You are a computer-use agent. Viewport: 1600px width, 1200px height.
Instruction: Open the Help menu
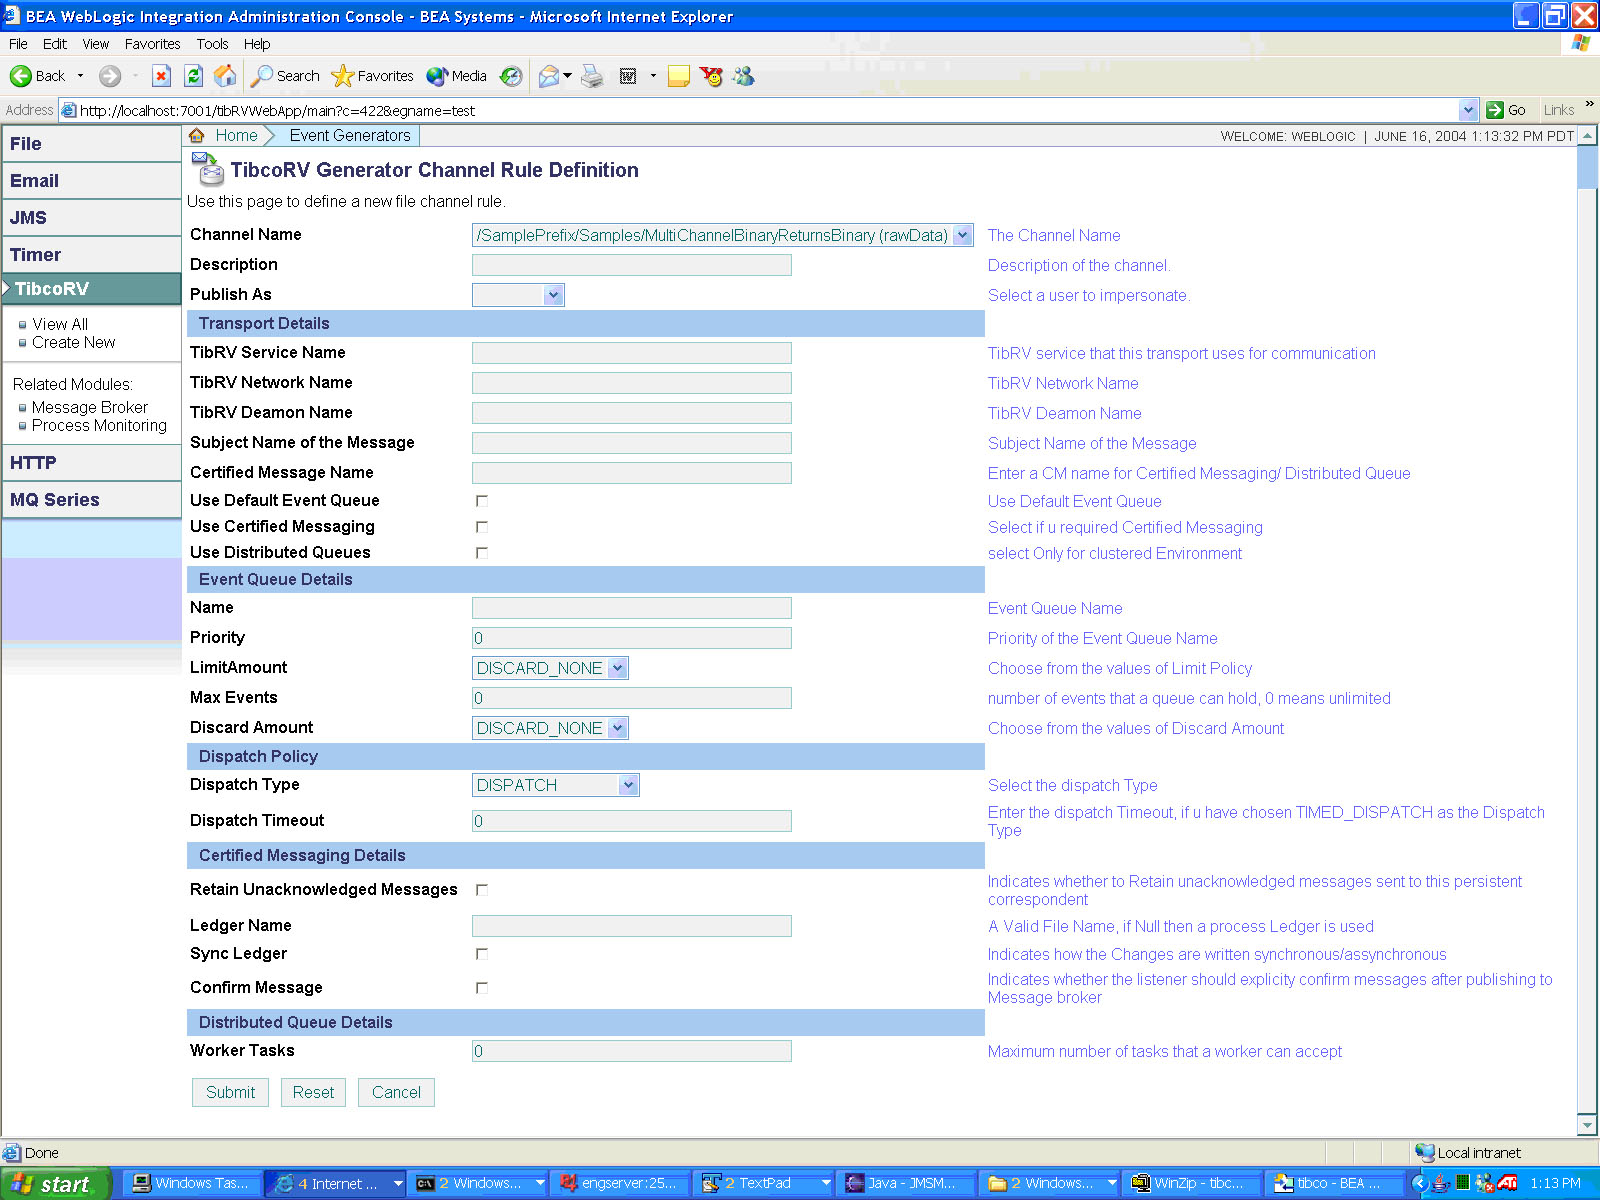click(257, 44)
